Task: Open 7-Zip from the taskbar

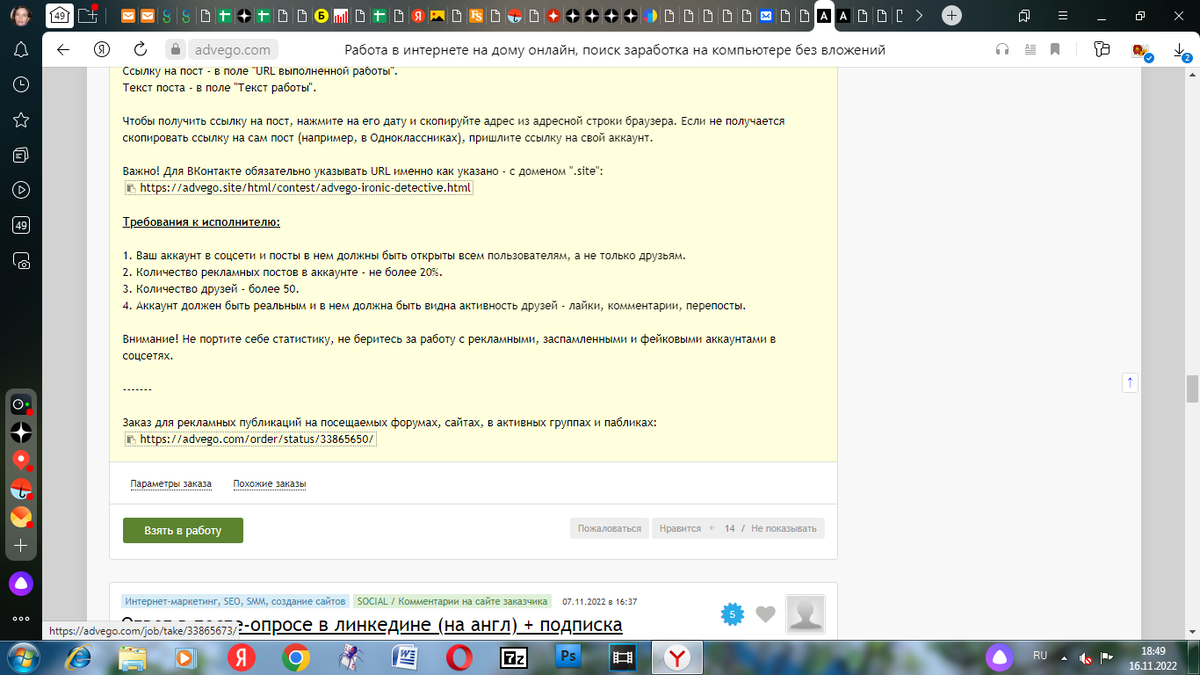Action: pyautogui.click(x=514, y=657)
